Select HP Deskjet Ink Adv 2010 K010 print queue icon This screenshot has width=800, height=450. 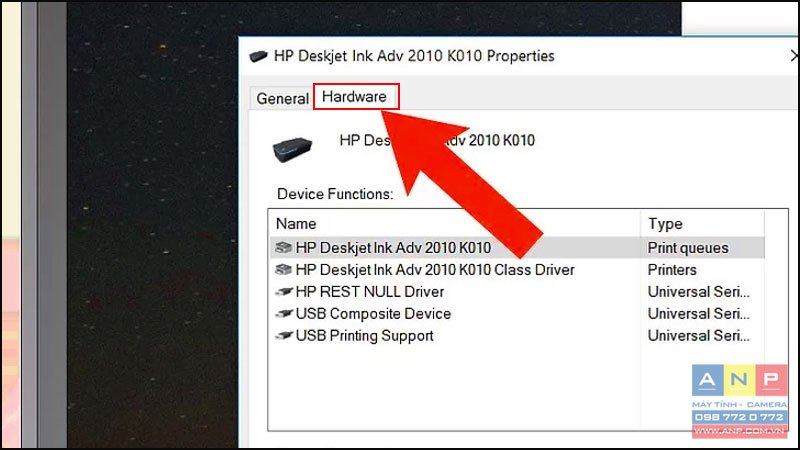point(284,248)
